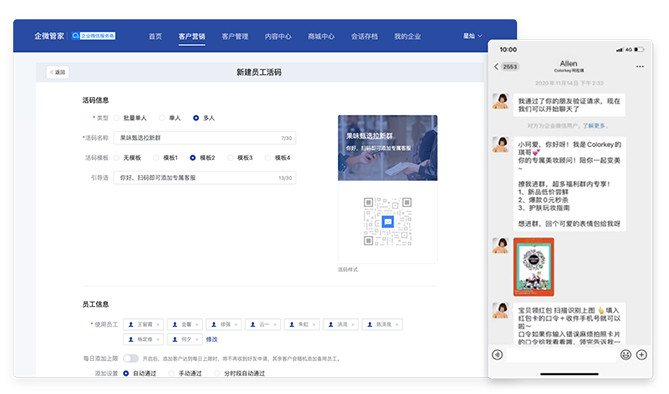669x394 pixels.
Task: Select 自动通过 add setting
Action: 140,374
